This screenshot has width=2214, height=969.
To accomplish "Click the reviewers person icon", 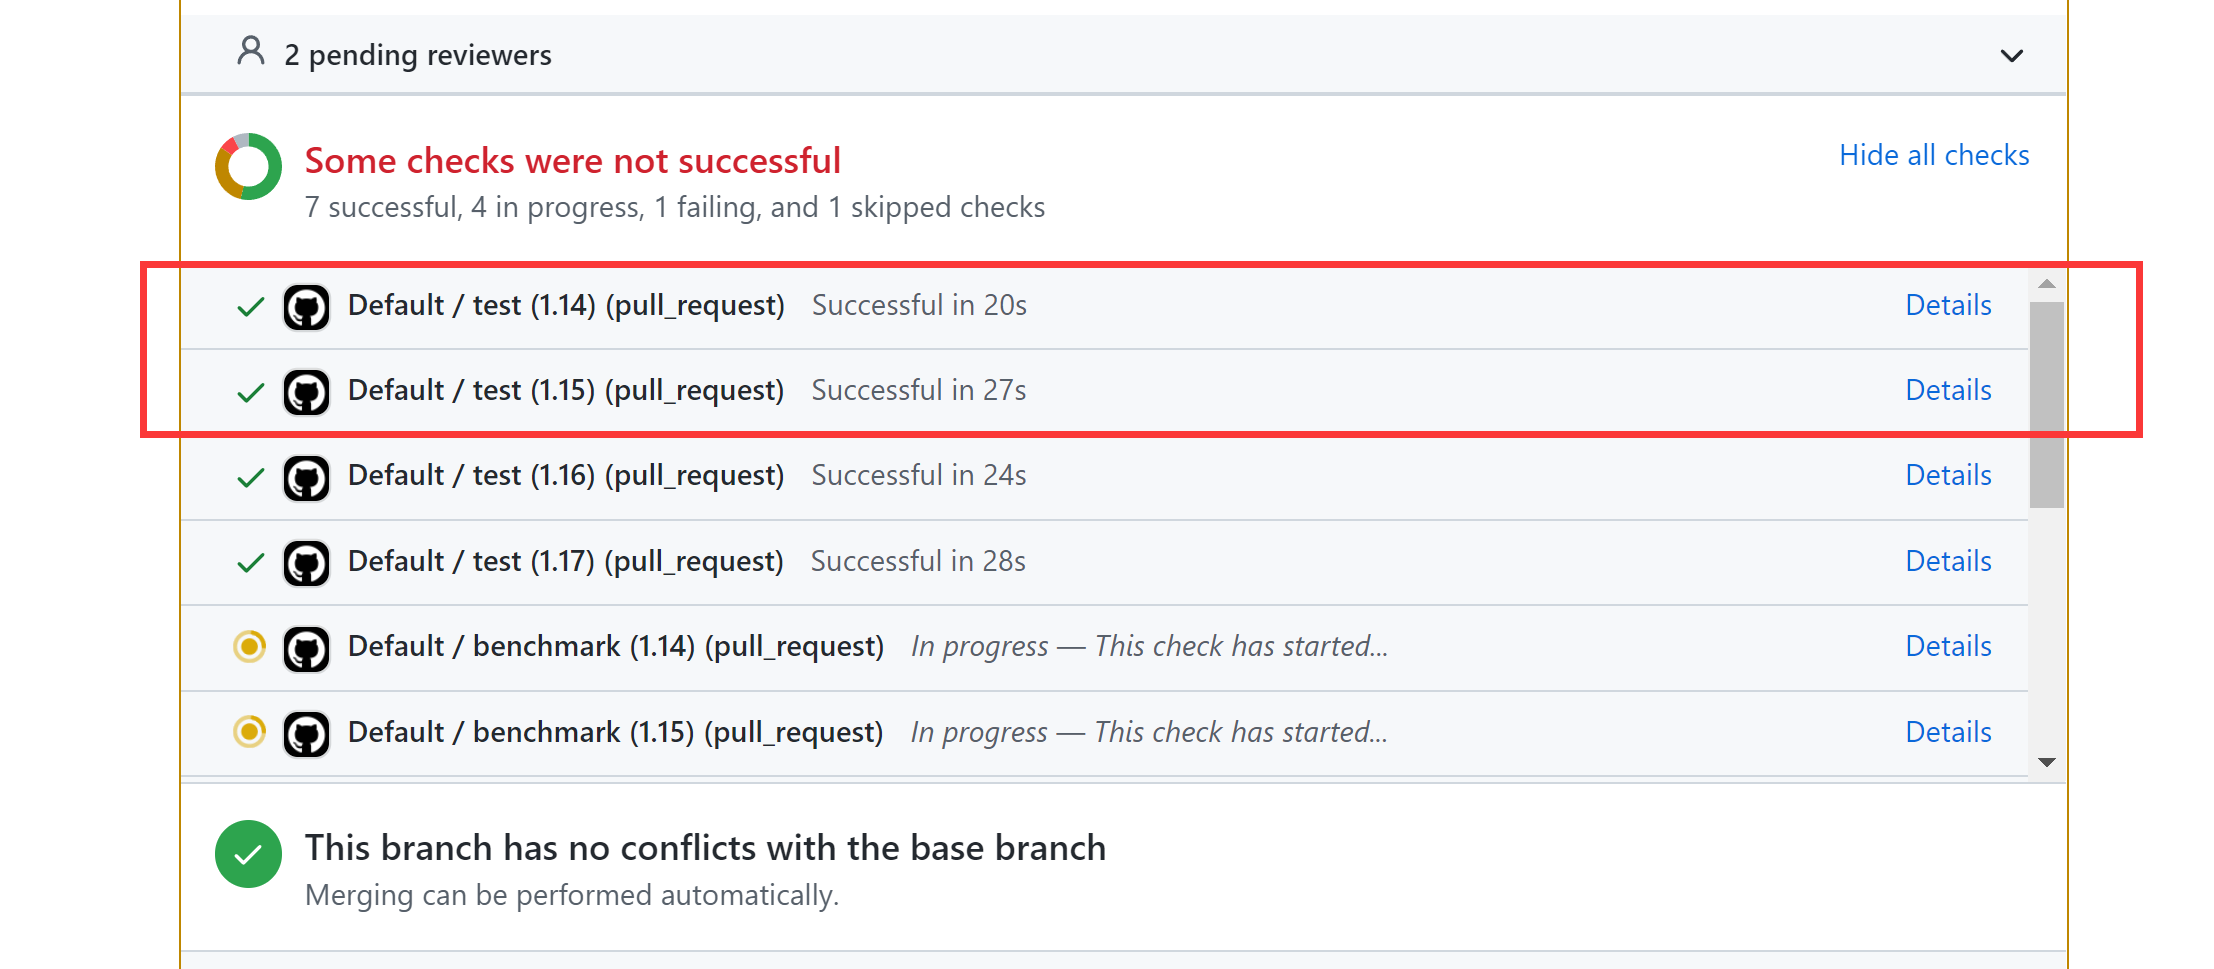I will click(249, 53).
